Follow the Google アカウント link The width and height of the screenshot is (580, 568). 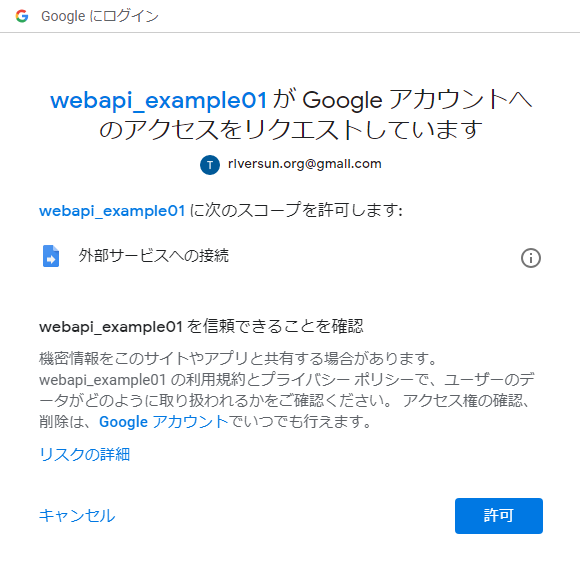point(163,422)
